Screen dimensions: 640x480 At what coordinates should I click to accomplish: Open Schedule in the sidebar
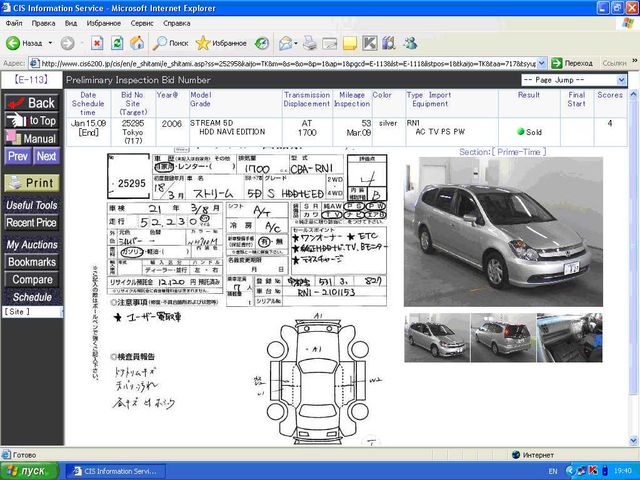pos(32,297)
